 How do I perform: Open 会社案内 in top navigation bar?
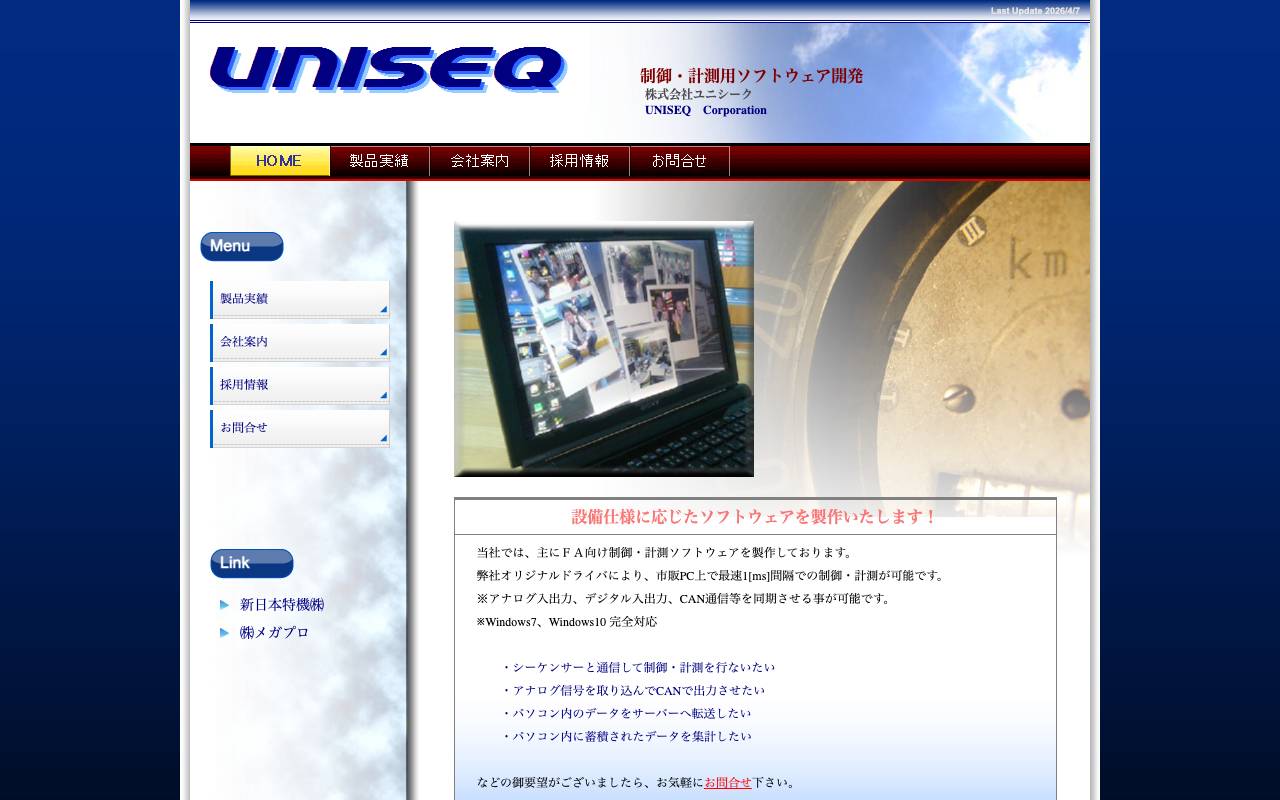480,161
